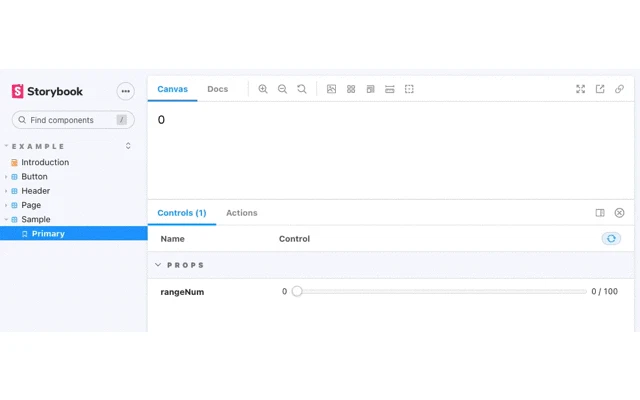This screenshot has width=640, height=400.
Task: Expand the Page component arrow
Action: pyautogui.click(x=6, y=205)
